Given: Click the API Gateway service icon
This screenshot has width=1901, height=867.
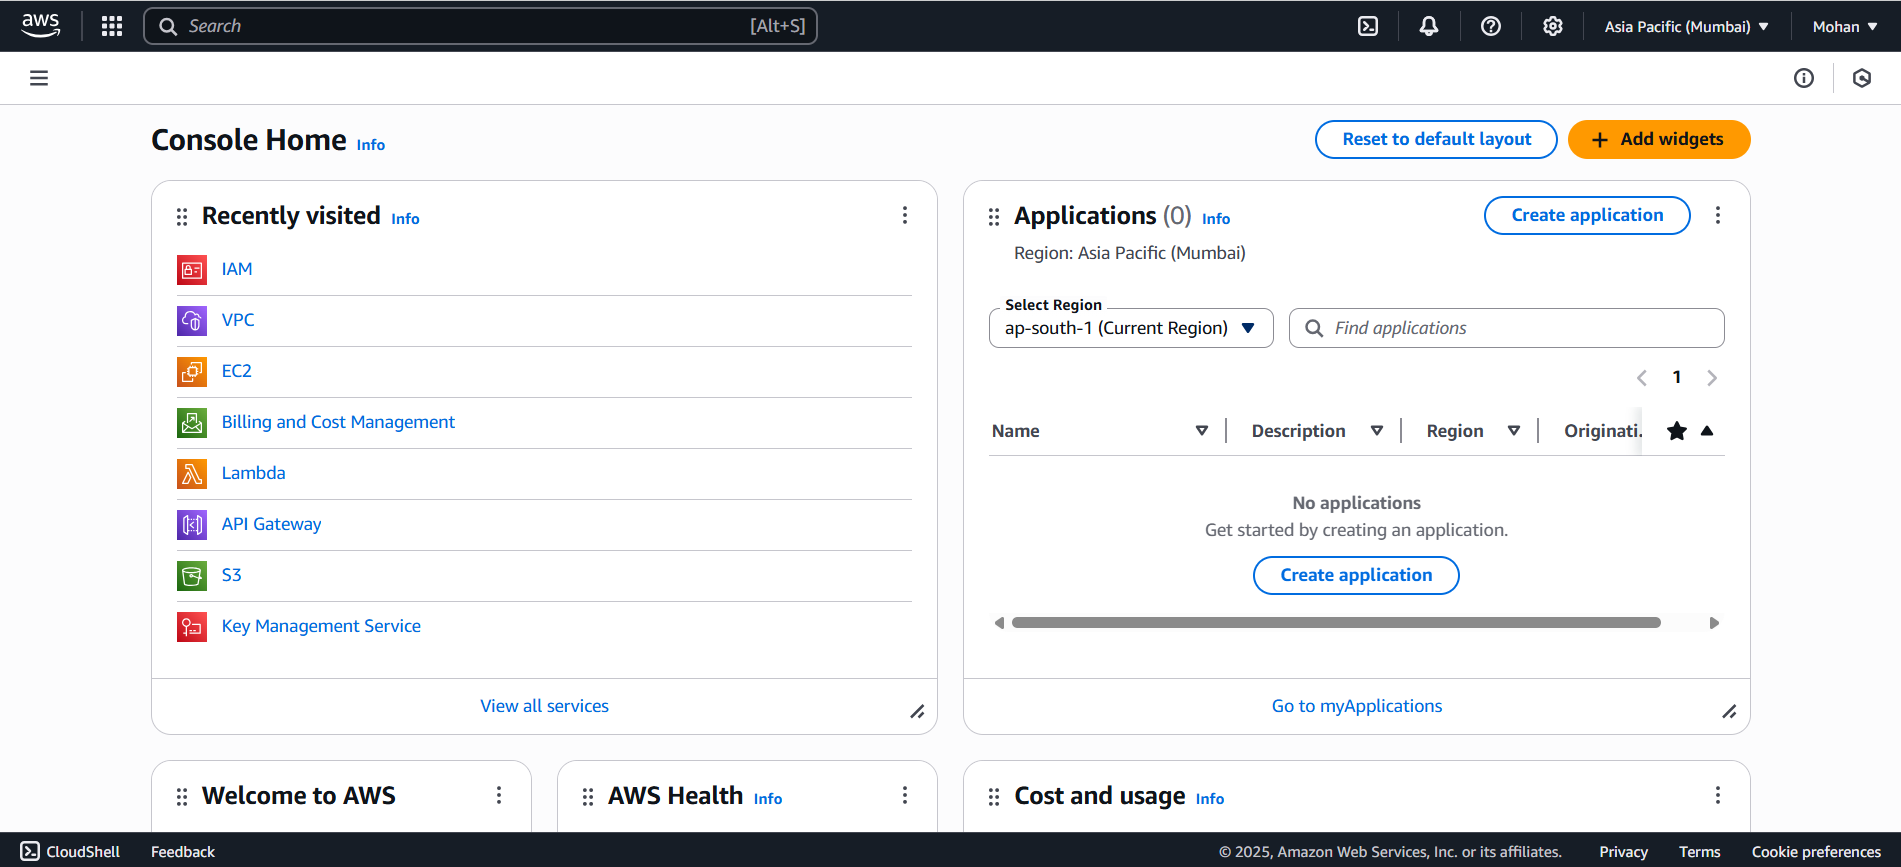Looking at the screenshot, I should pyautogui.click(x=192, y=525).
